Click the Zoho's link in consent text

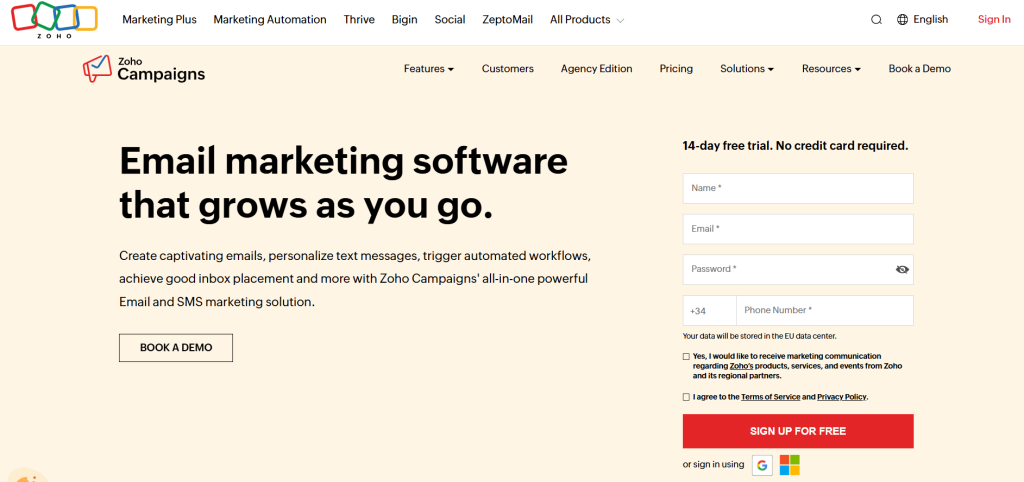click(741, 366)
